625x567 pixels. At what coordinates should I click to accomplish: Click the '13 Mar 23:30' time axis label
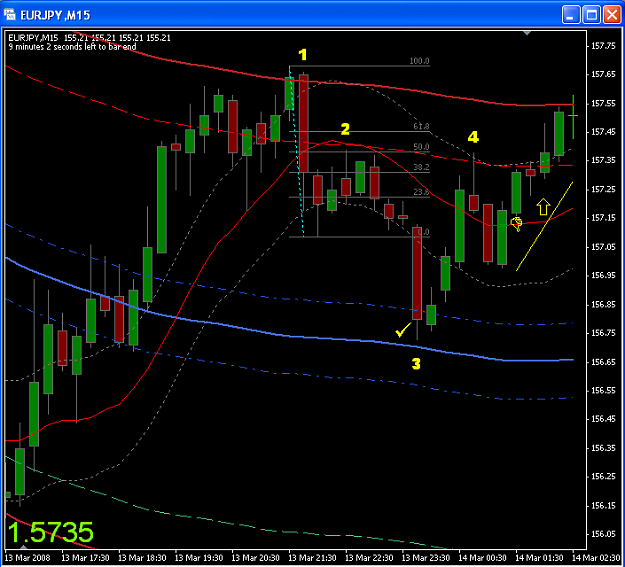tap(426, 557)
